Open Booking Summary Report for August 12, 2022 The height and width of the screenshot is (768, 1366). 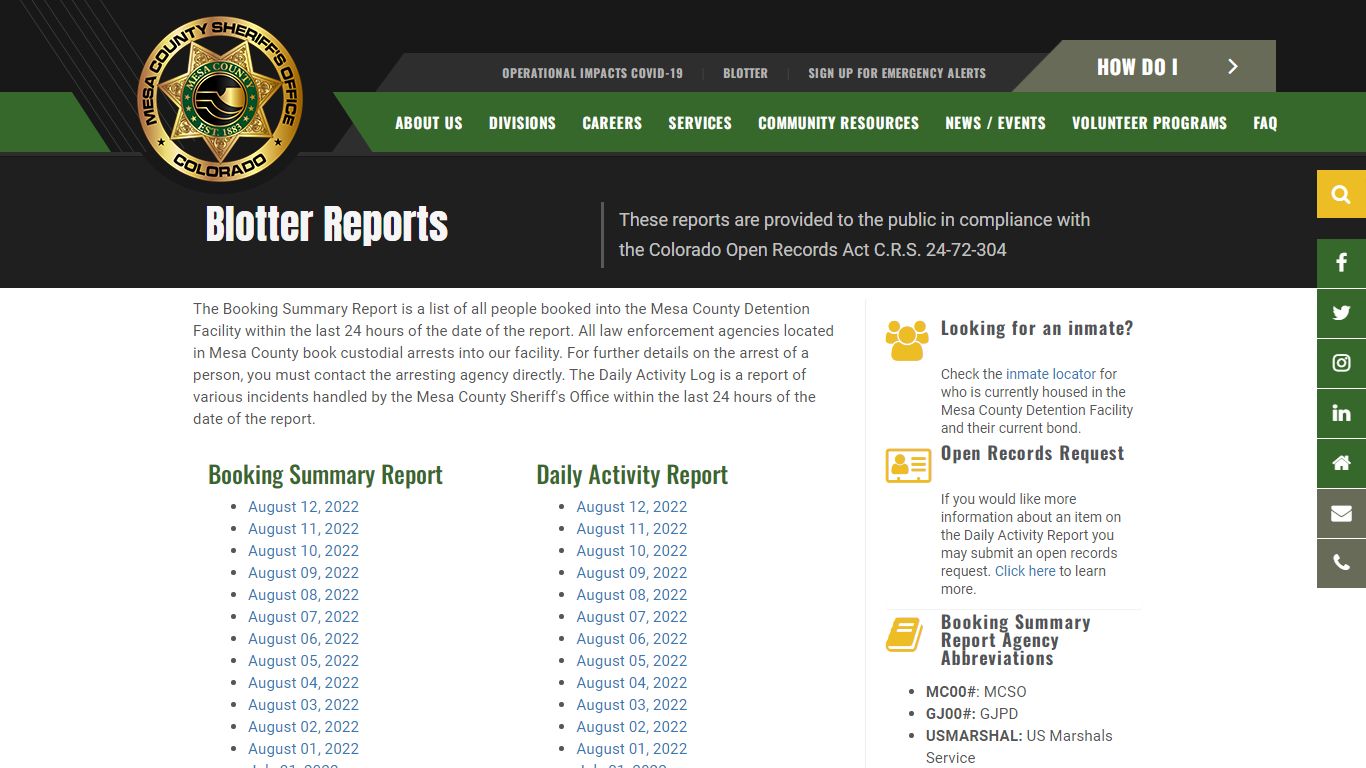[303, 507]
